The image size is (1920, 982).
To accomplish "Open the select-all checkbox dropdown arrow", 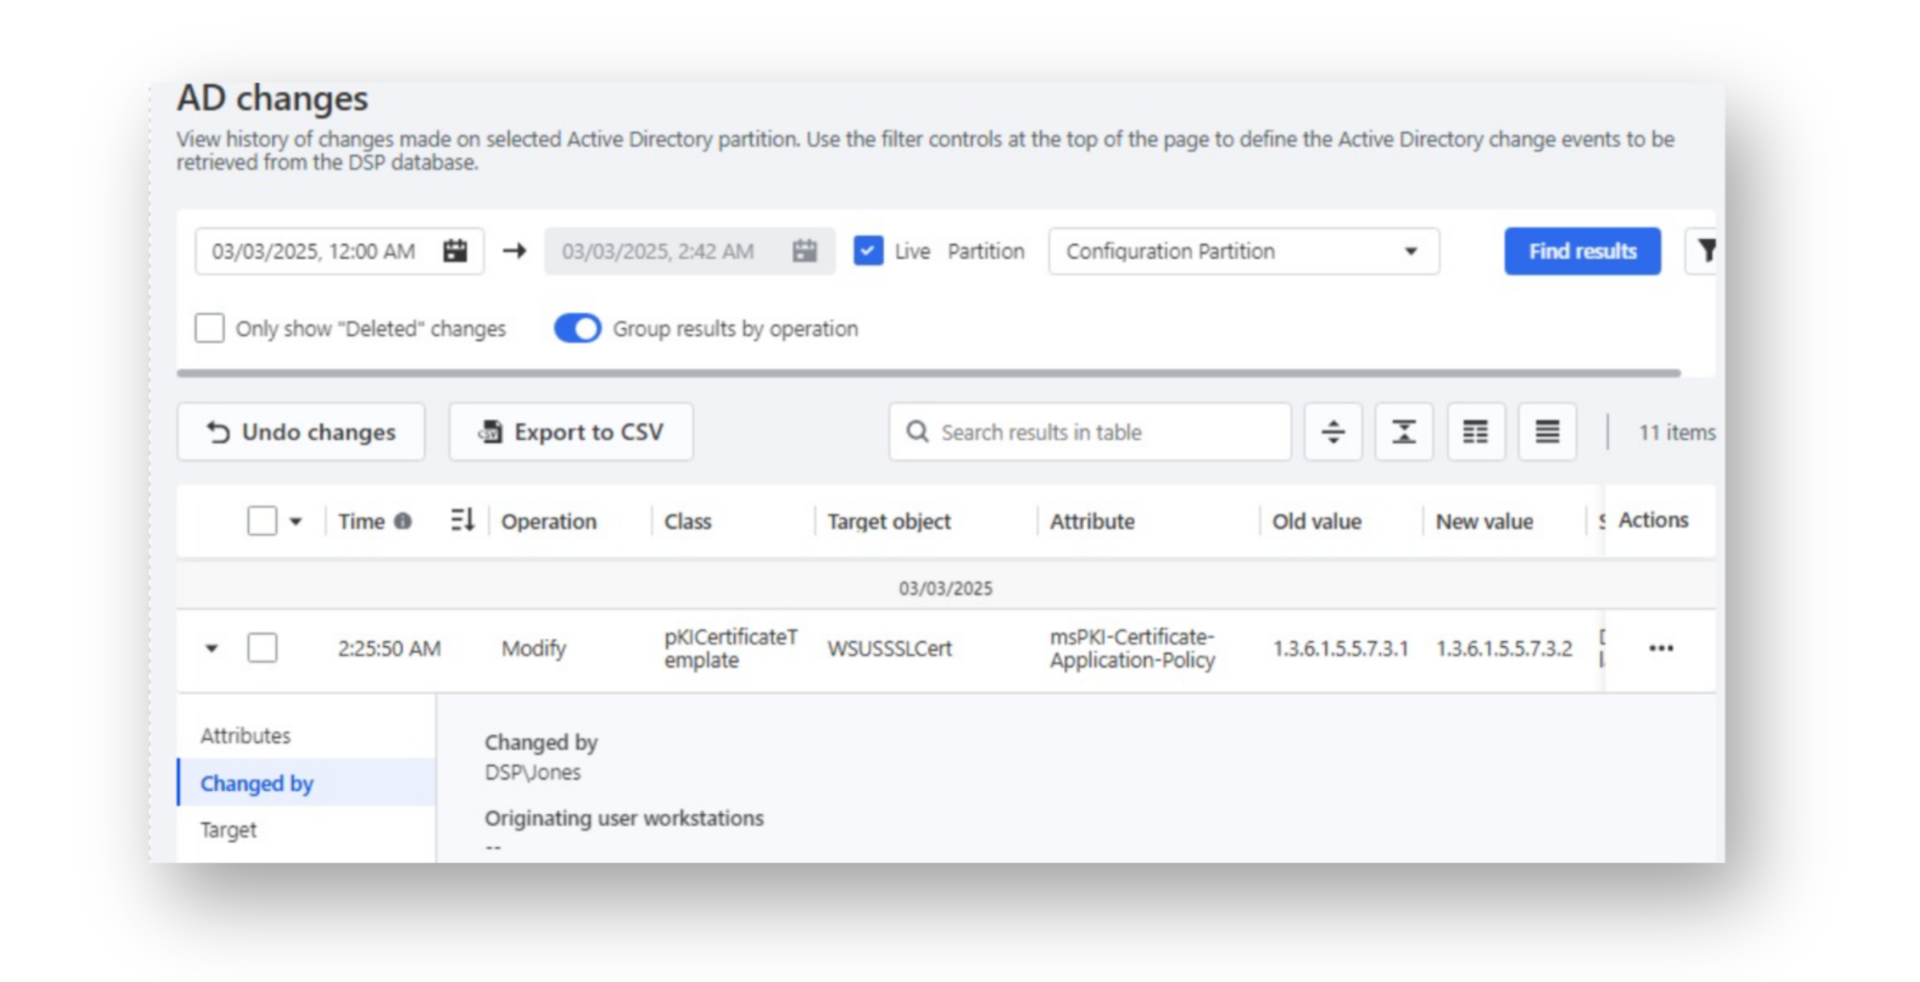I will tap(296, 521).
